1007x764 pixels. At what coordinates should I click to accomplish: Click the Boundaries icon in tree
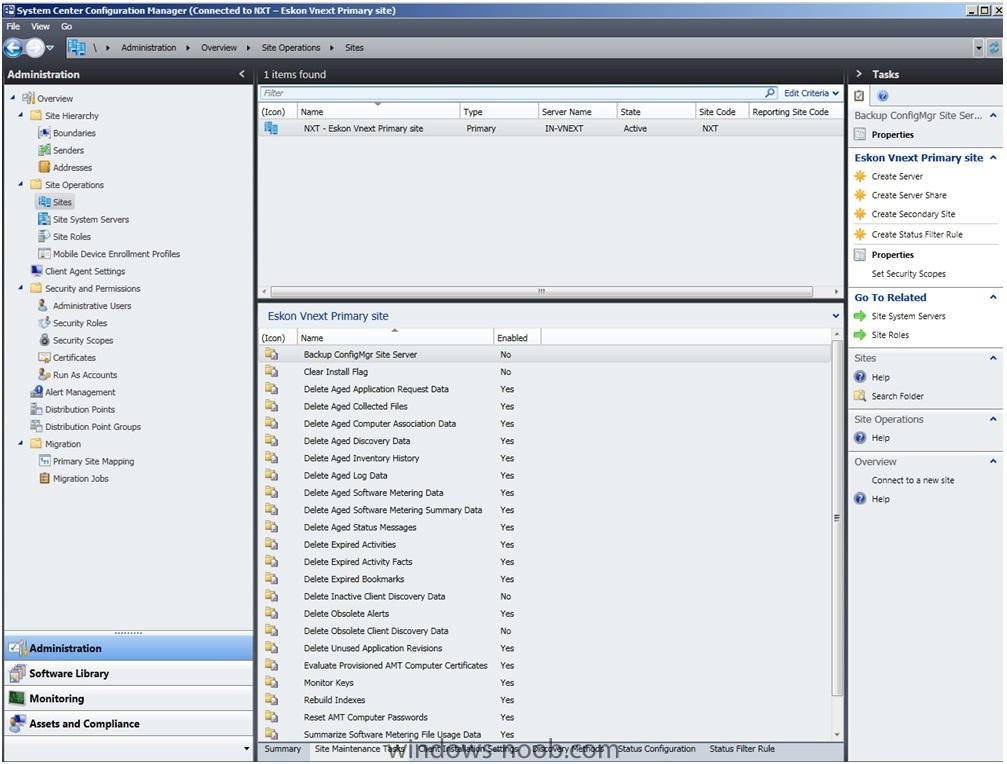coord(44,133)
